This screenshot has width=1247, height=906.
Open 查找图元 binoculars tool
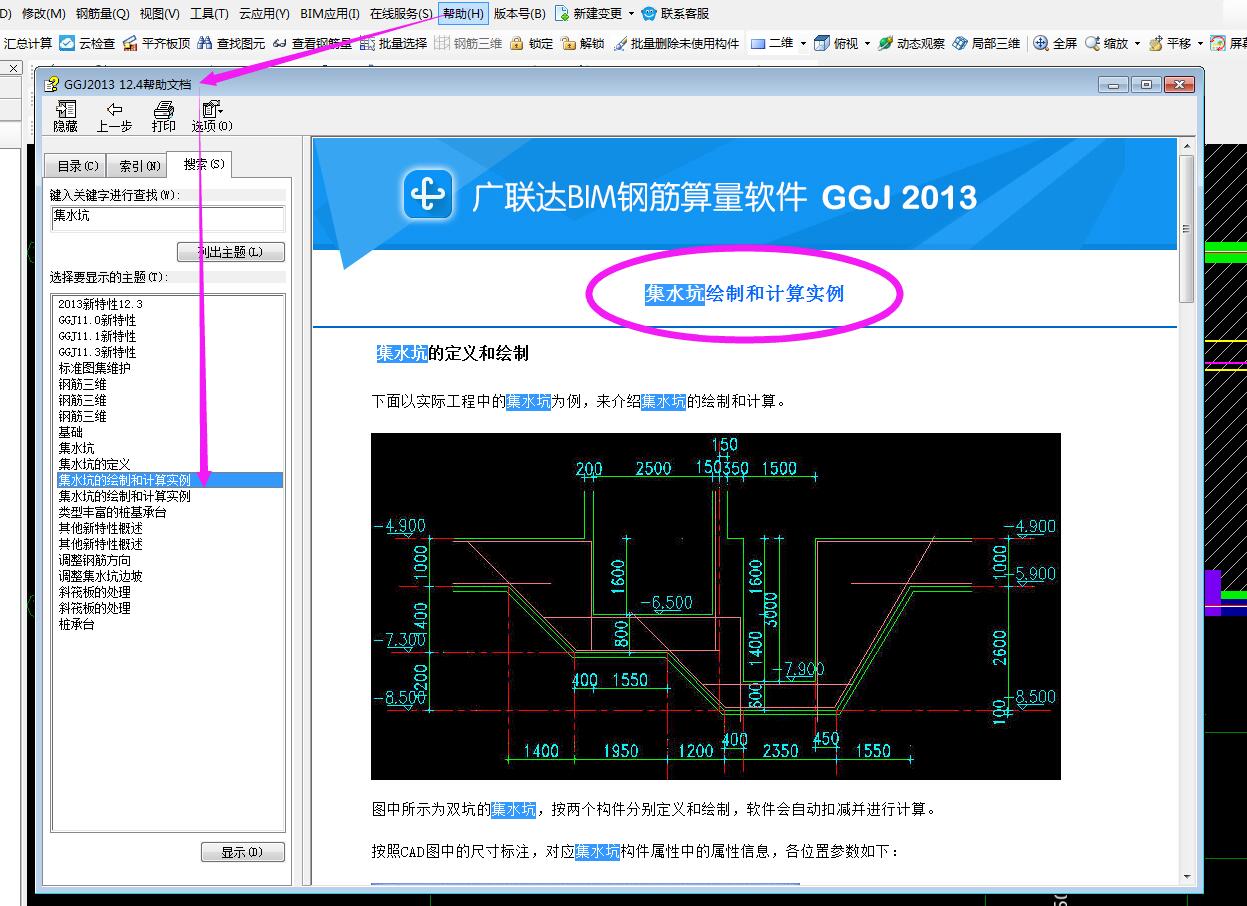[231, 43]
